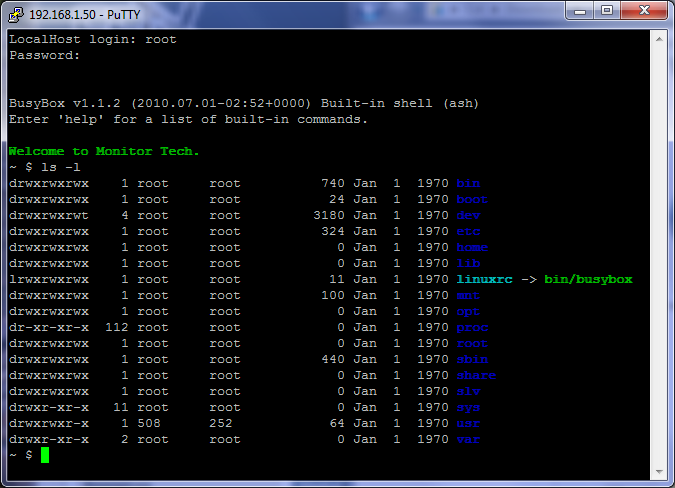Click the 'etc' directory name
Viewport: 675px width, 488px height.
[x=468, y=232]
